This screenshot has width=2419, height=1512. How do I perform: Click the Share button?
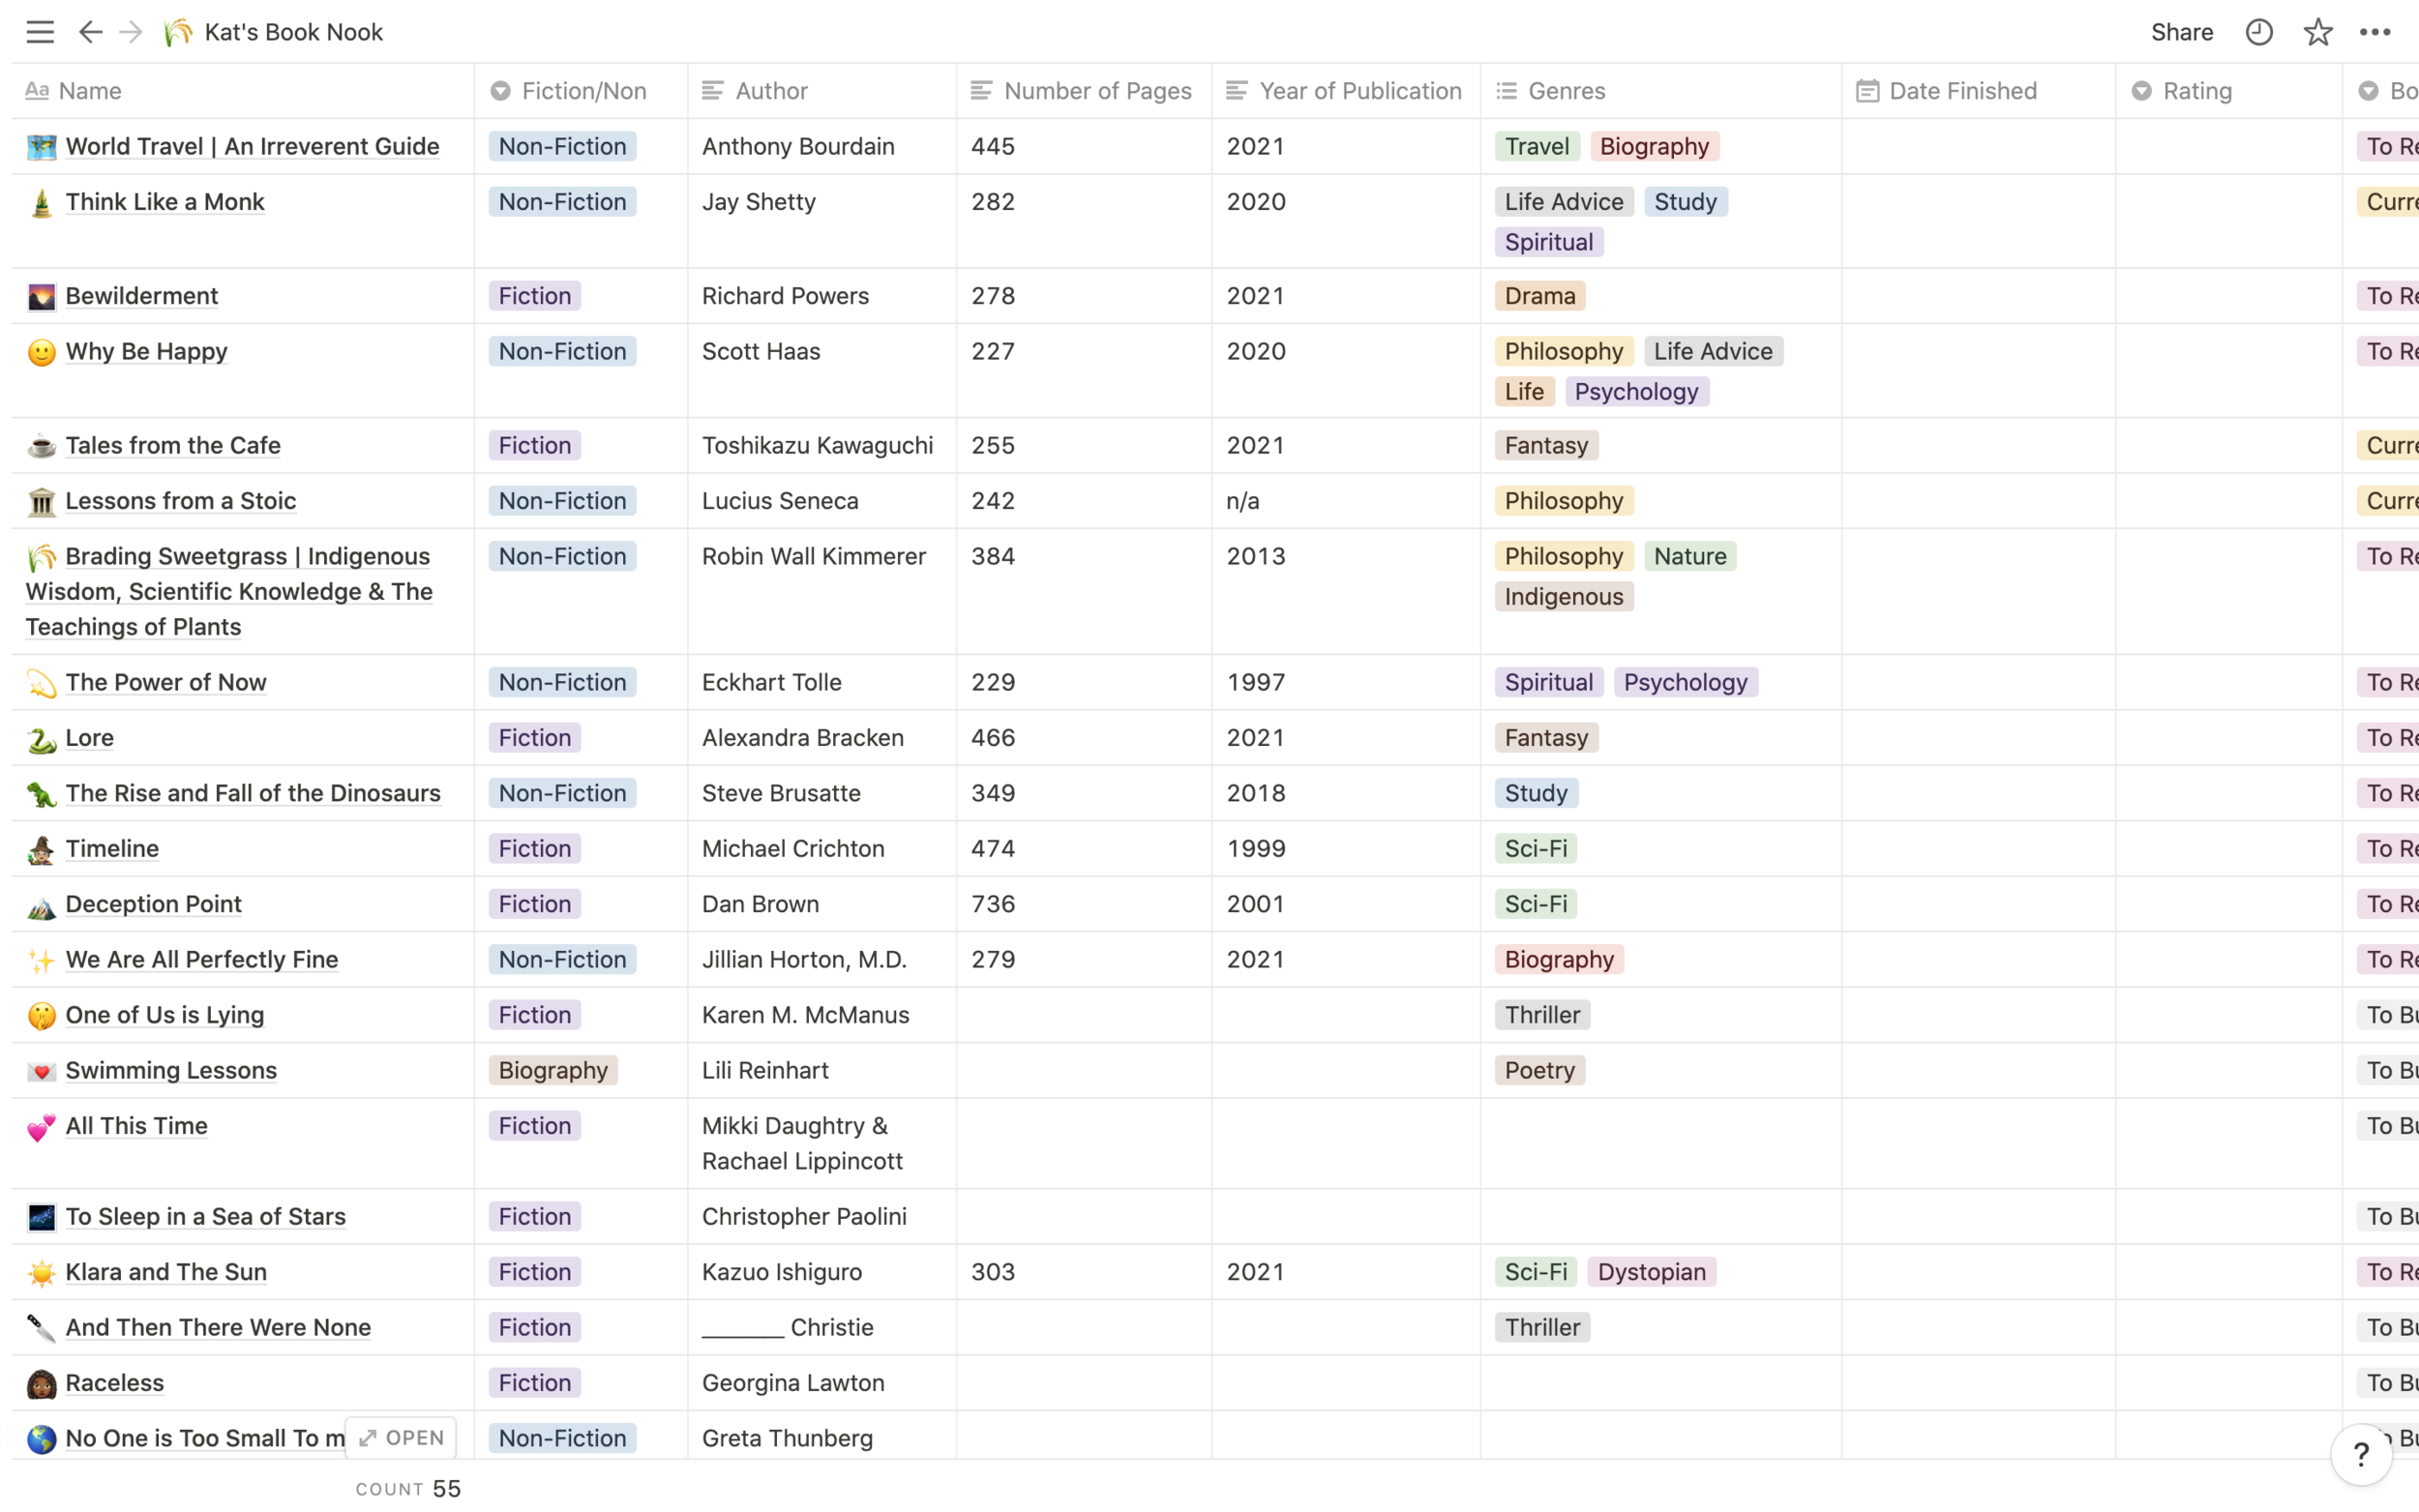pyautogui.click(x=2181, y=32)
